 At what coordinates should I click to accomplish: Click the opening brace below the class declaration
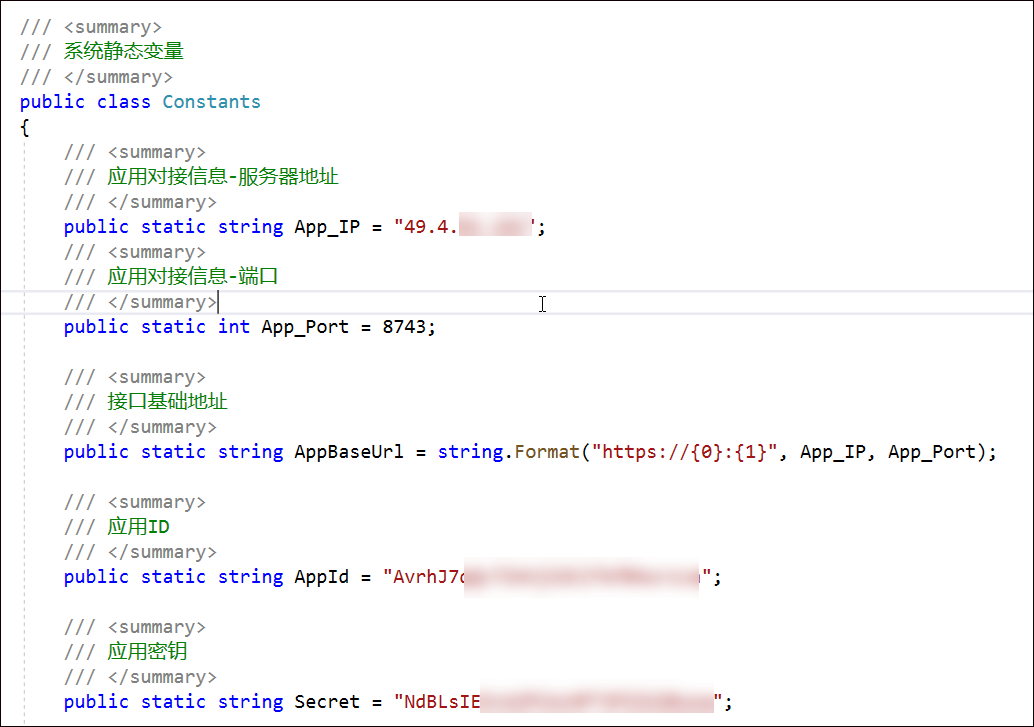pyautogui.click(x=25, y=127)
